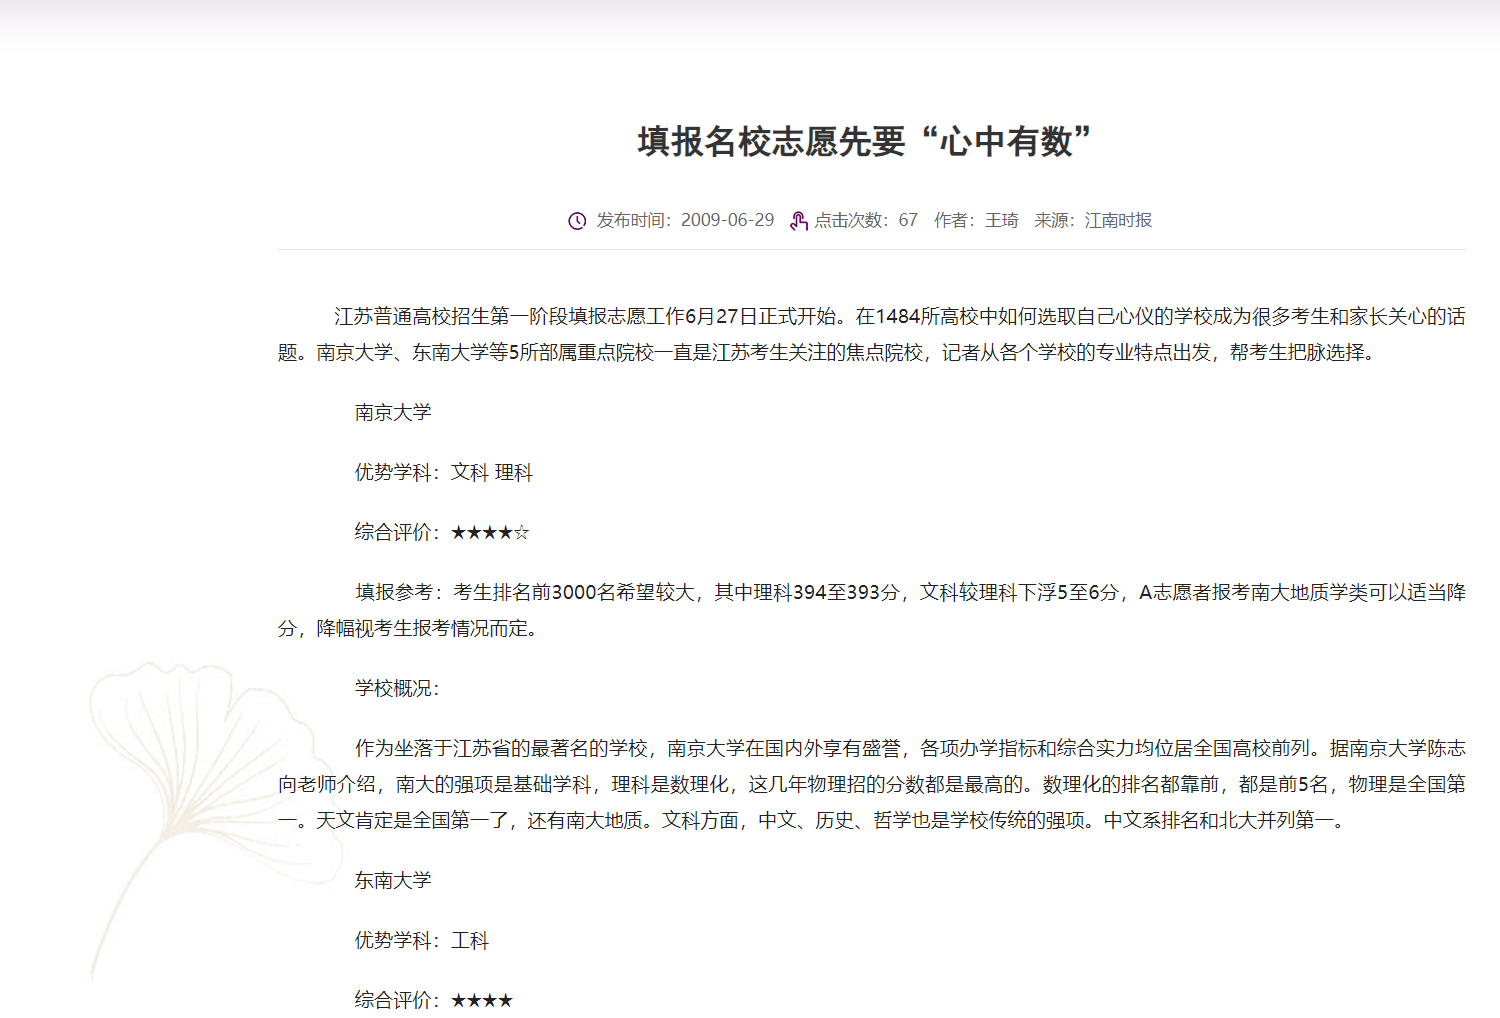Image resolution: width=1500 pixels, height=1018 pixels.
Task: Click the 优势学科：文科 理科 line
Action: [443, 472]
